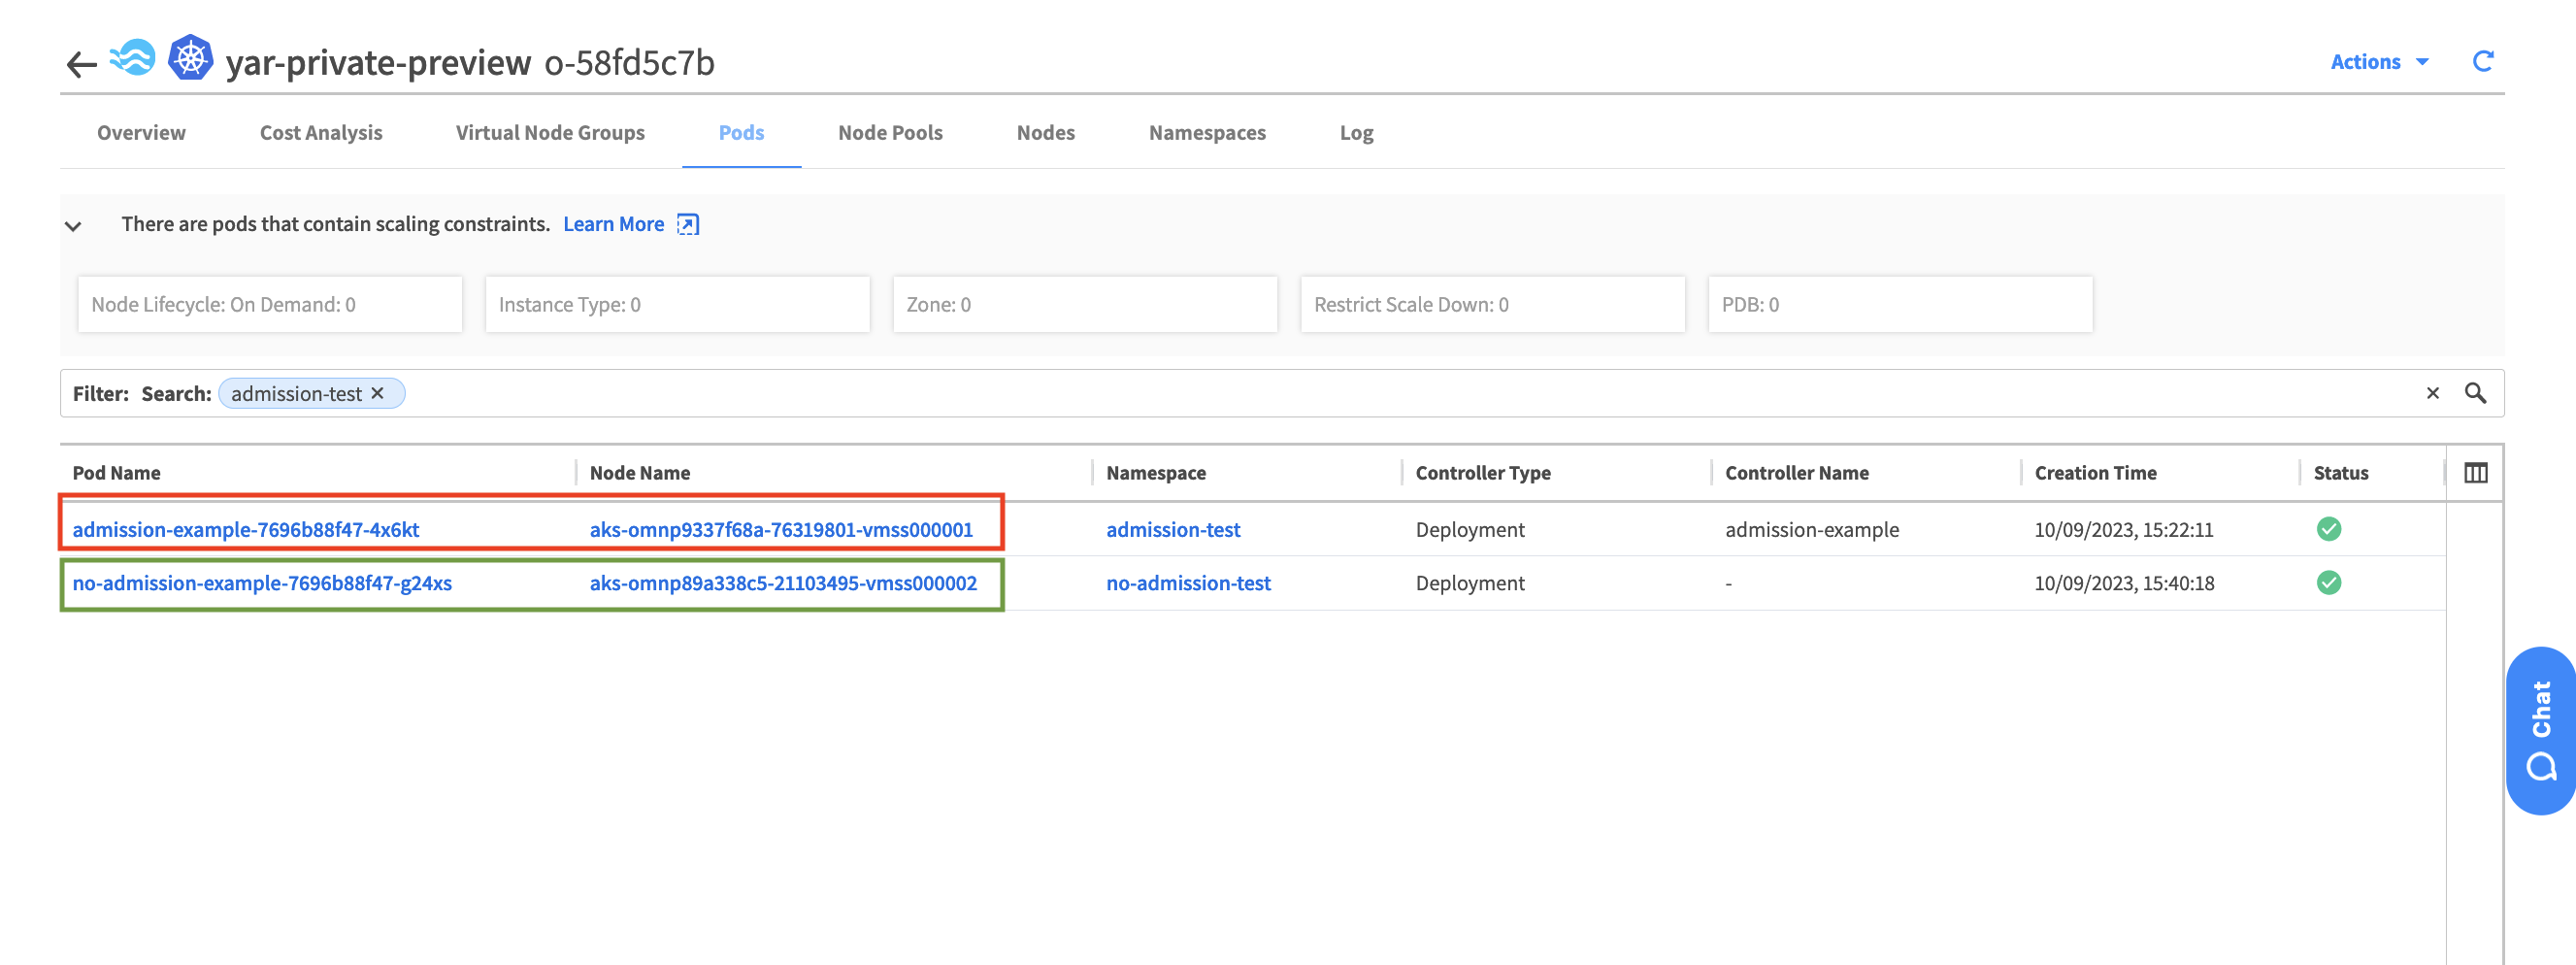Select the Zone constraint card

(x=1084, y=304)
